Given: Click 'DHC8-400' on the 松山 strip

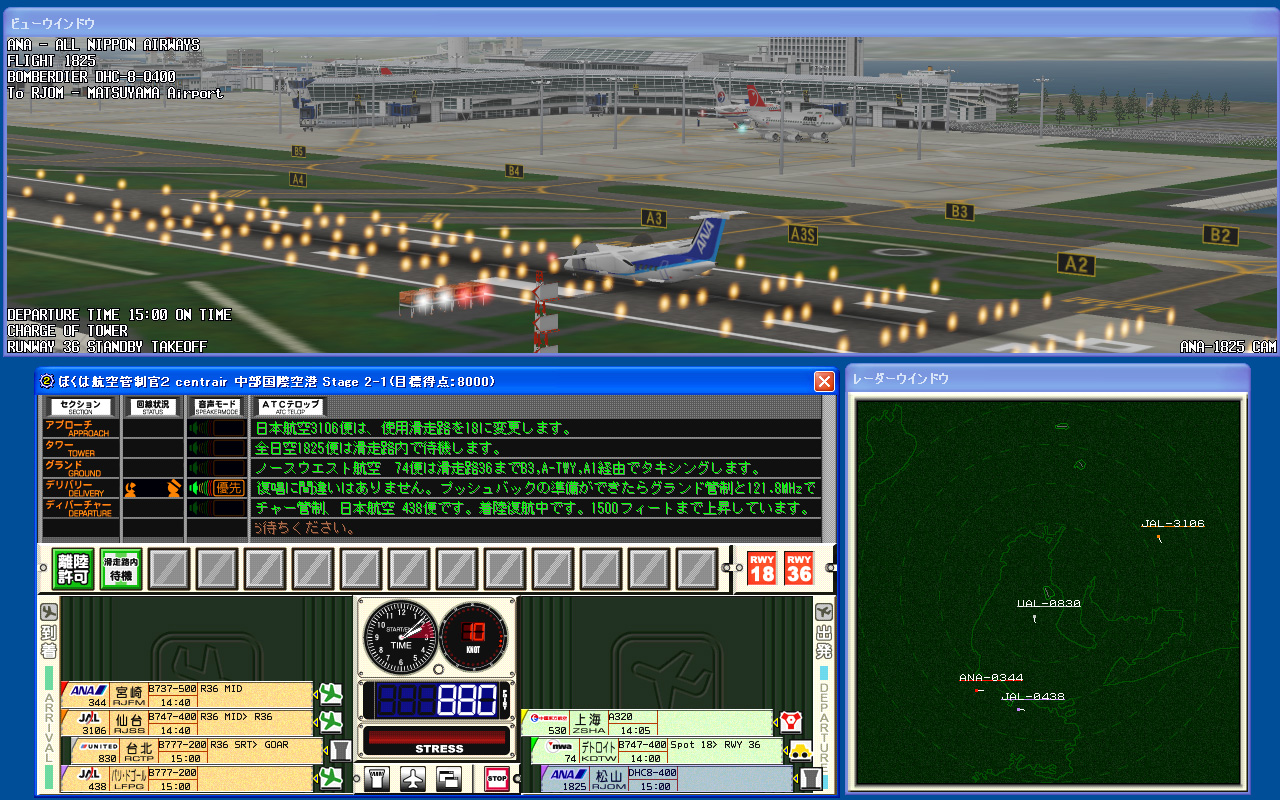Looking at the screenshot, I should tap(653, 773).
